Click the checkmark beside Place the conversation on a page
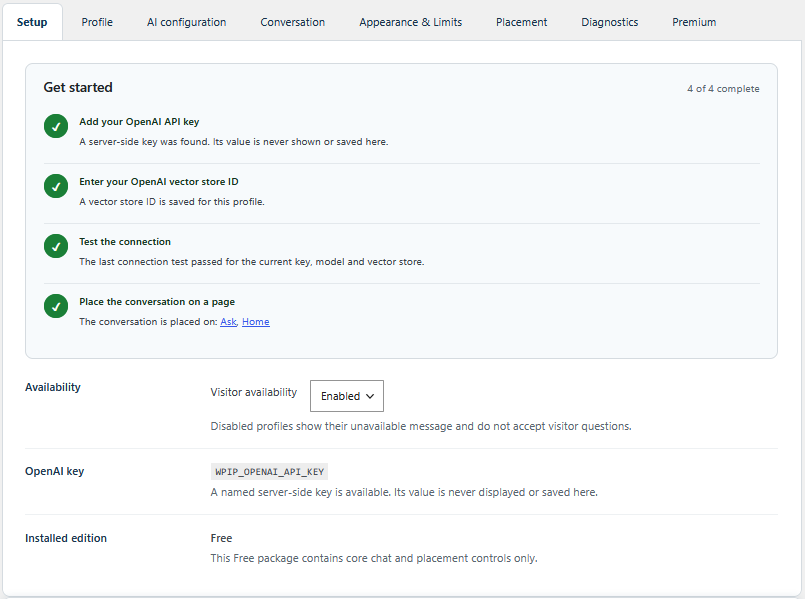This screenshot has width=805, height=599. 56,306
